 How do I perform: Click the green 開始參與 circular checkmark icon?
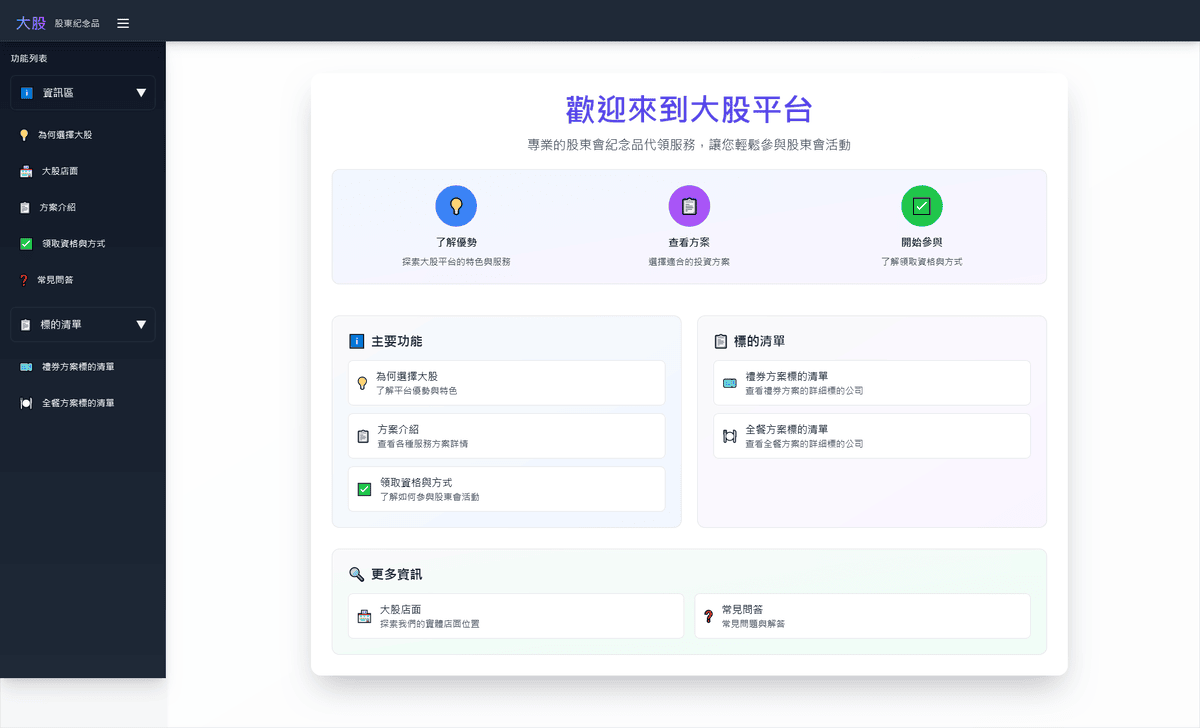[922, 205]
